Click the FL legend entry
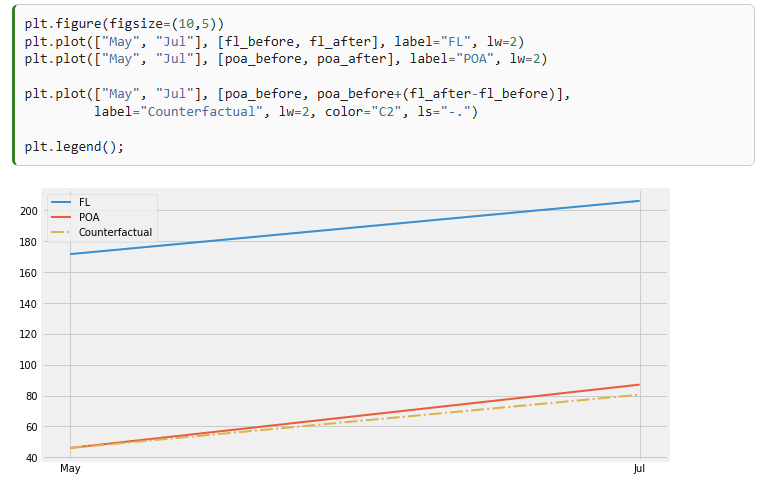 tap(71, 202)
